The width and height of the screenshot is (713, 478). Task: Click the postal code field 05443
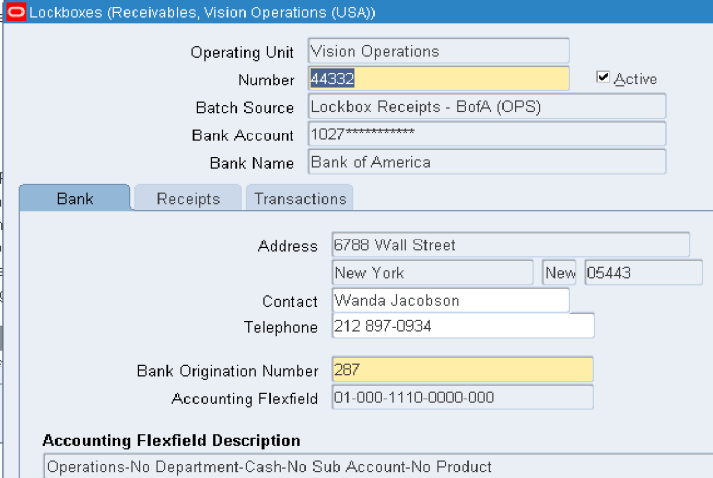643,273
